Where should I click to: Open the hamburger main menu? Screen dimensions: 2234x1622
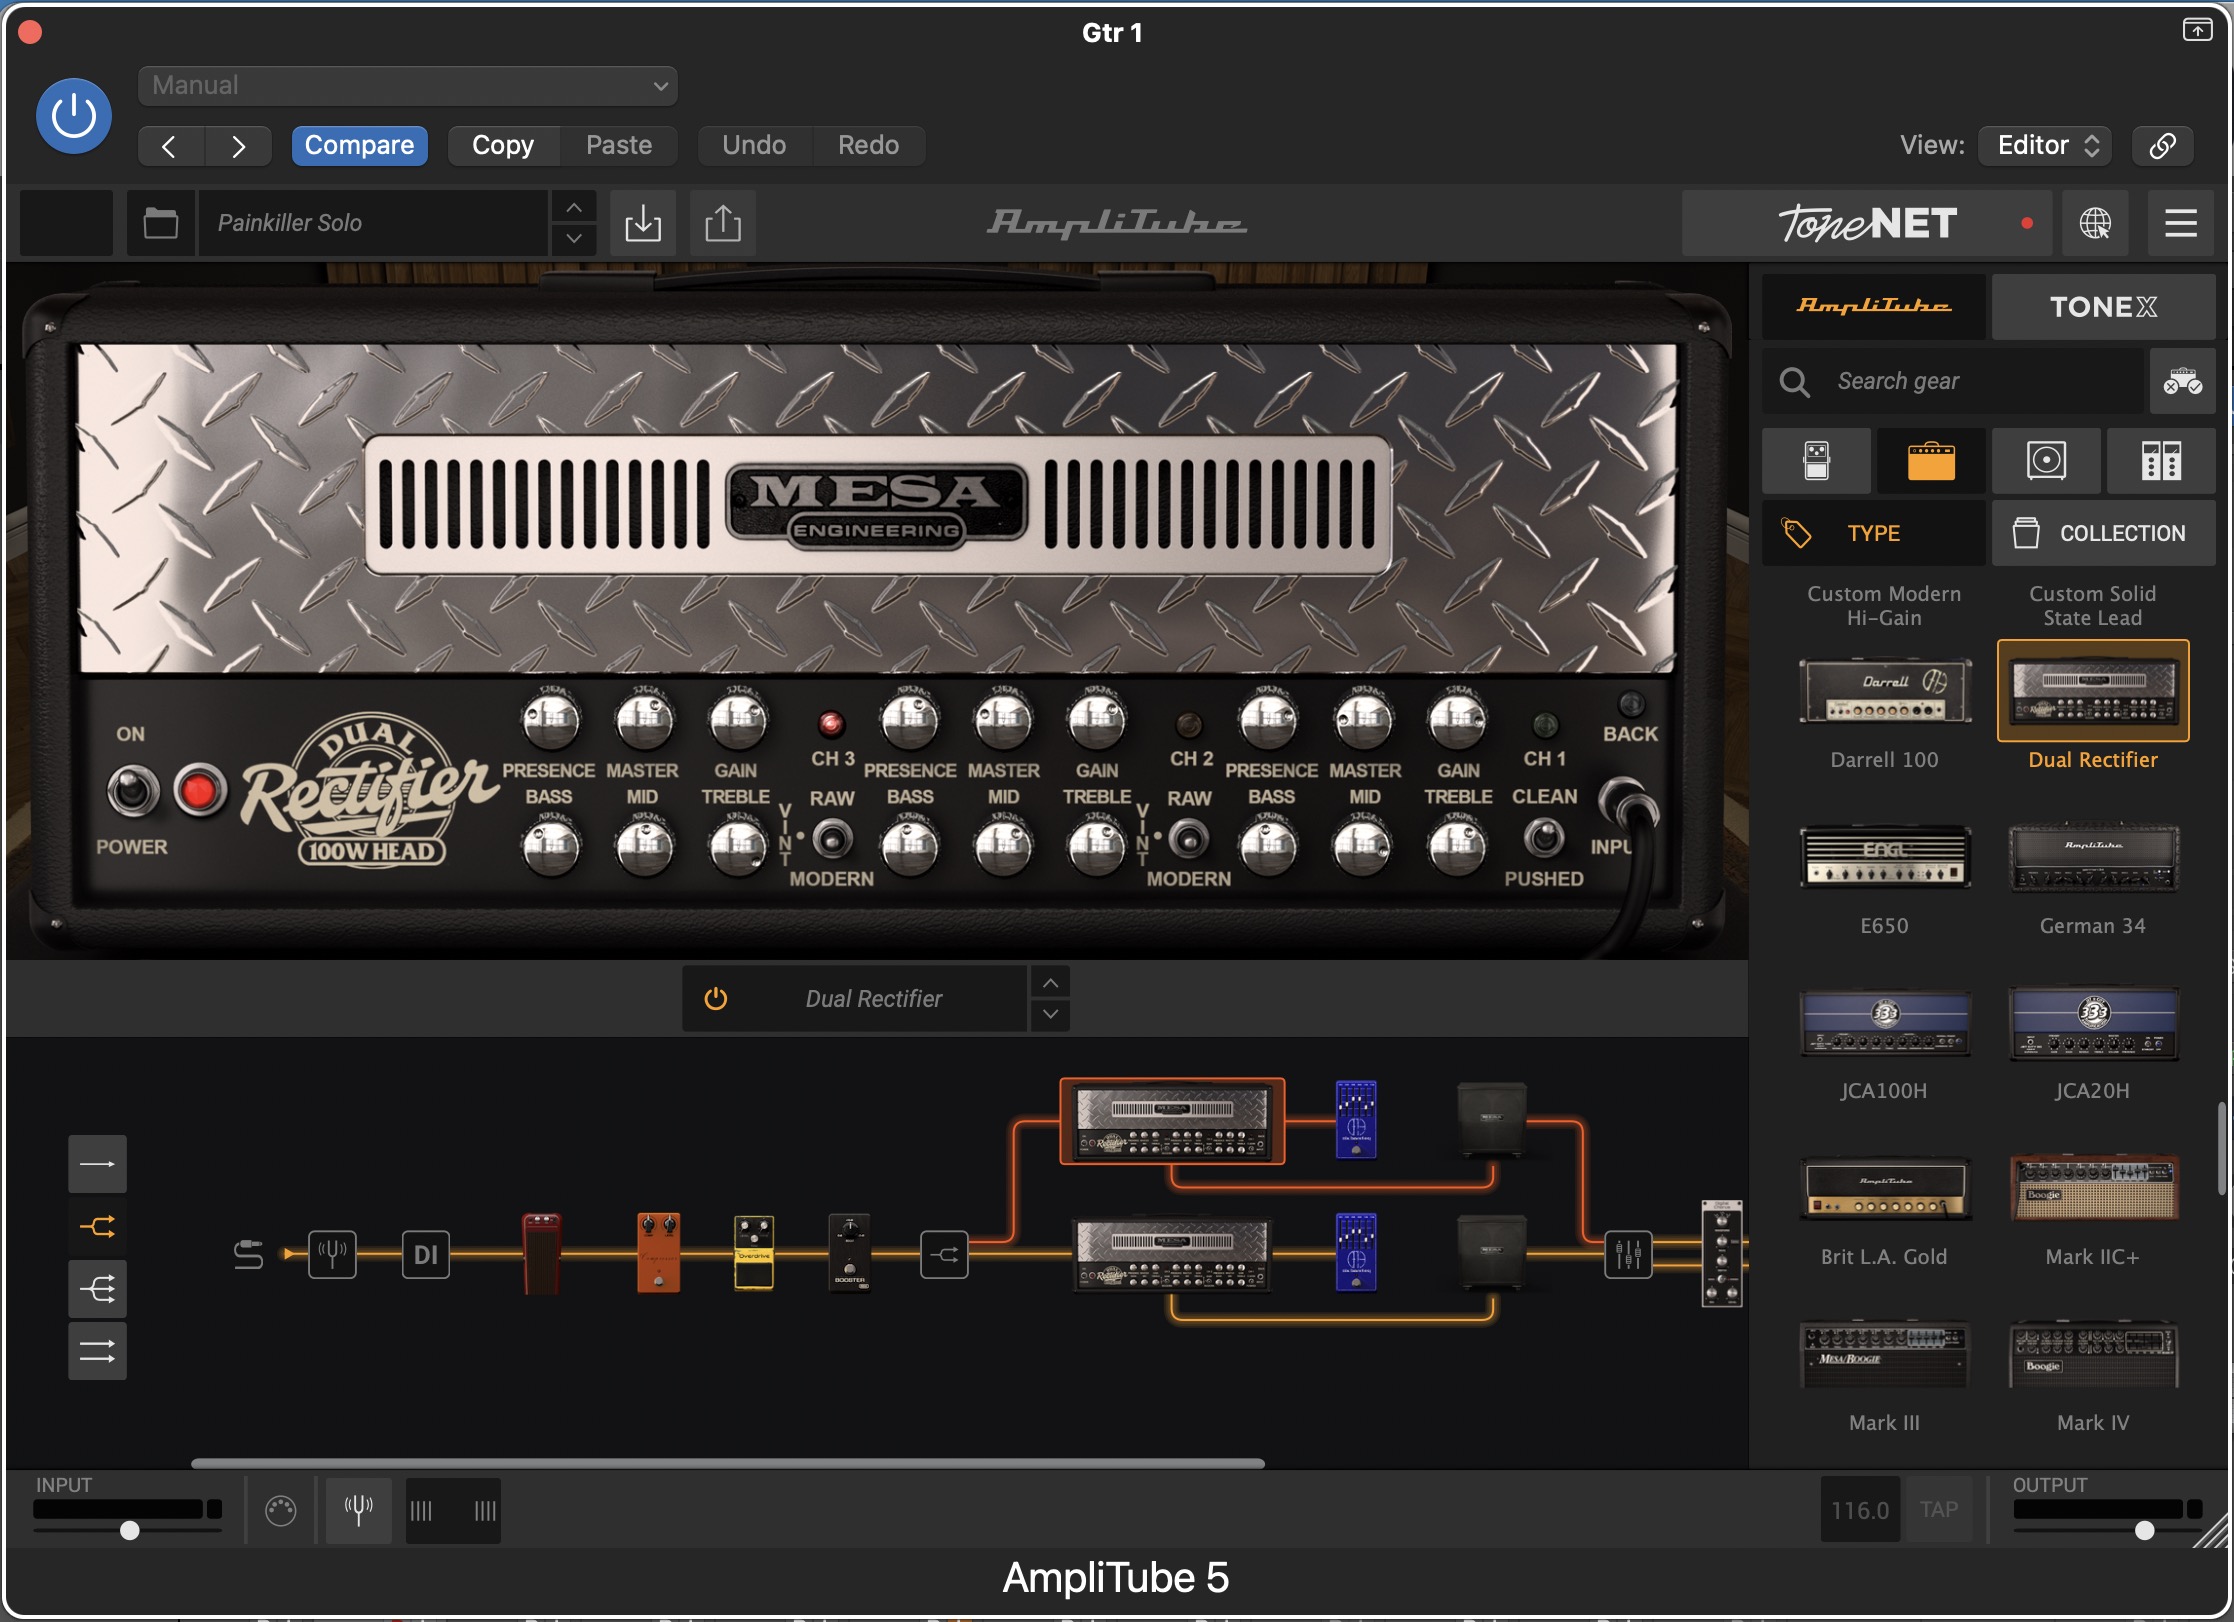click(x=2180, y=223)
